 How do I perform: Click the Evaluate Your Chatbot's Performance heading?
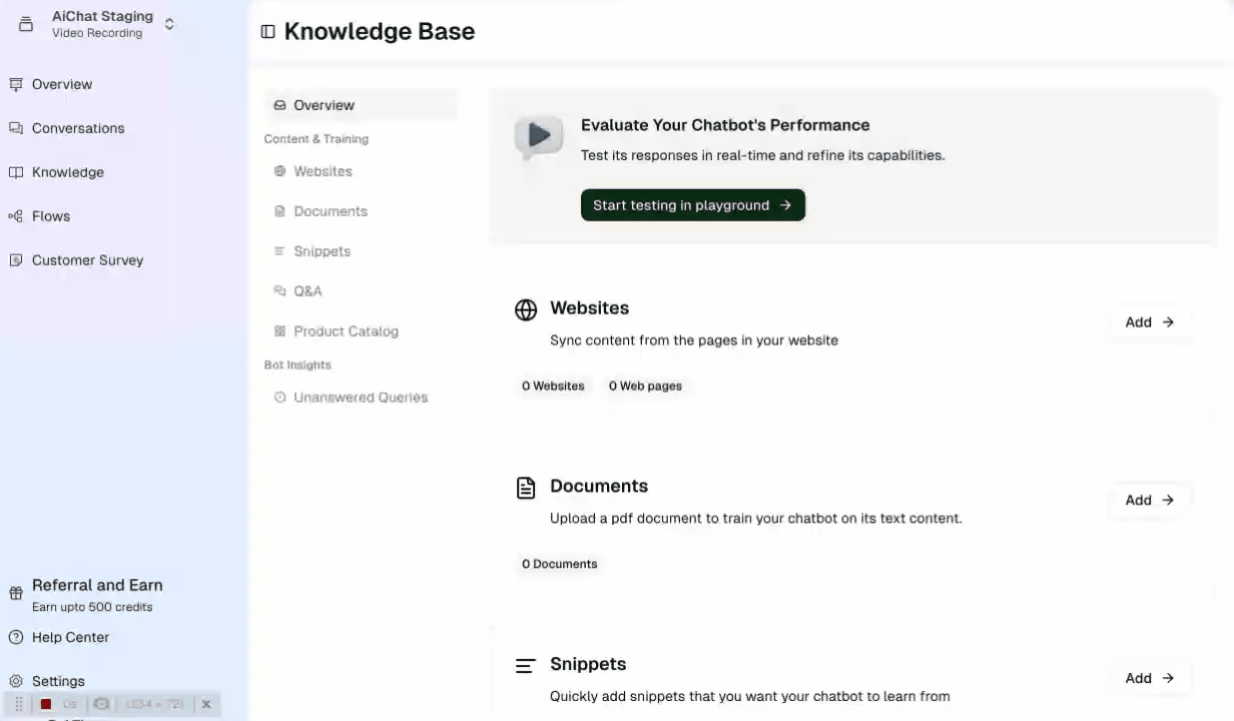725,125
